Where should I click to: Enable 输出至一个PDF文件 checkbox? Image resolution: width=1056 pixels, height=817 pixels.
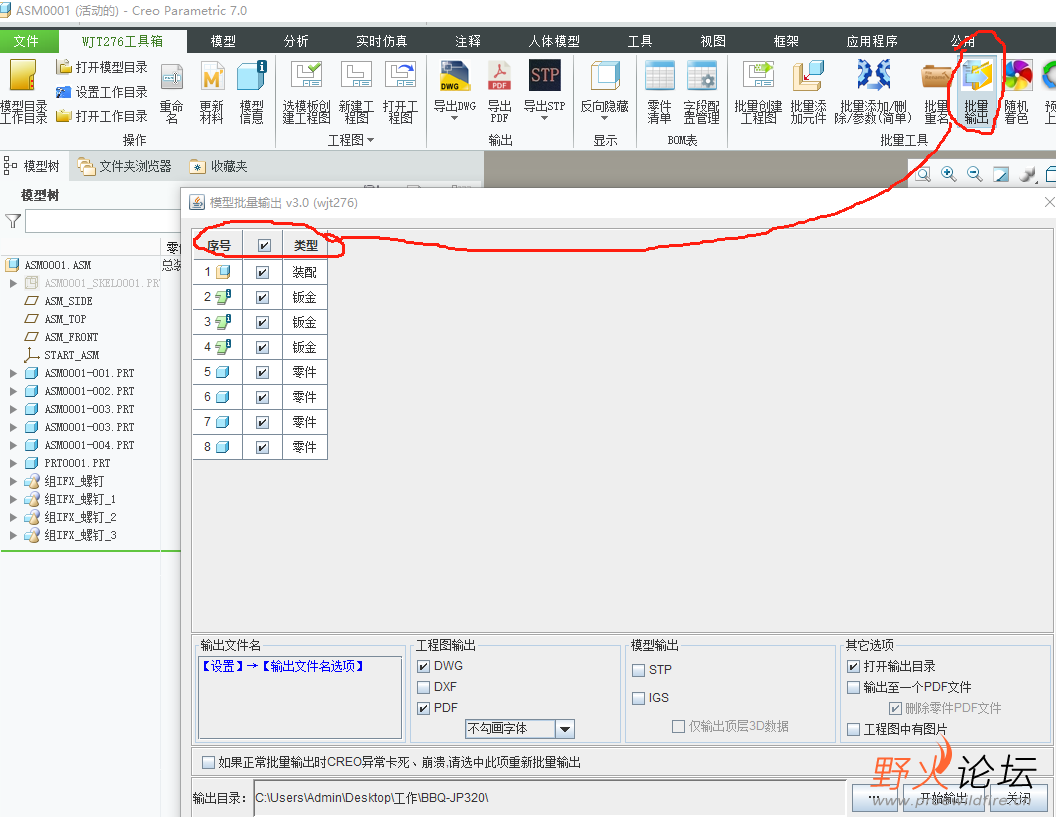[x=853, y=687]
